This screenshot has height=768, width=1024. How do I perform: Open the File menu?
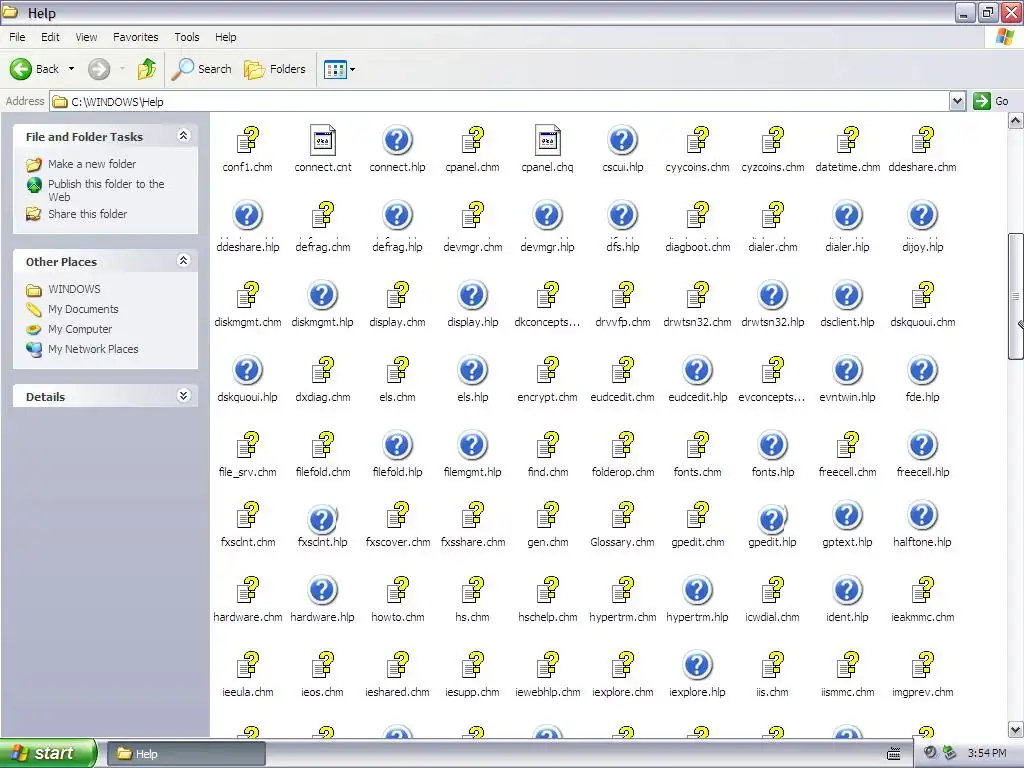click(18, 37)
